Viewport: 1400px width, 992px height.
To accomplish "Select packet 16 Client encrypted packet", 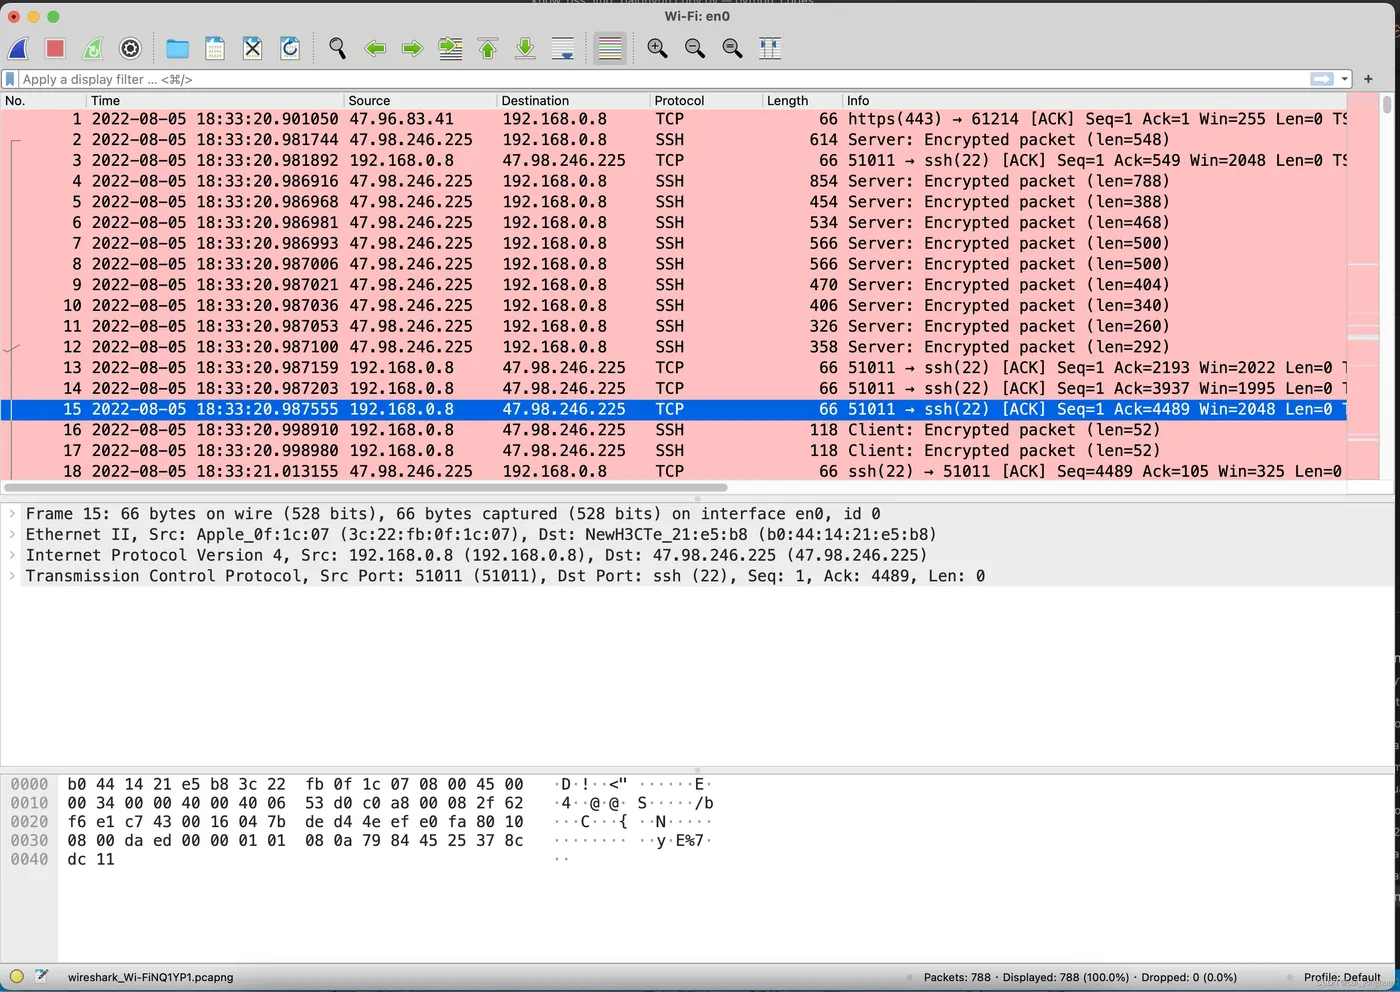I will (674, 430).
